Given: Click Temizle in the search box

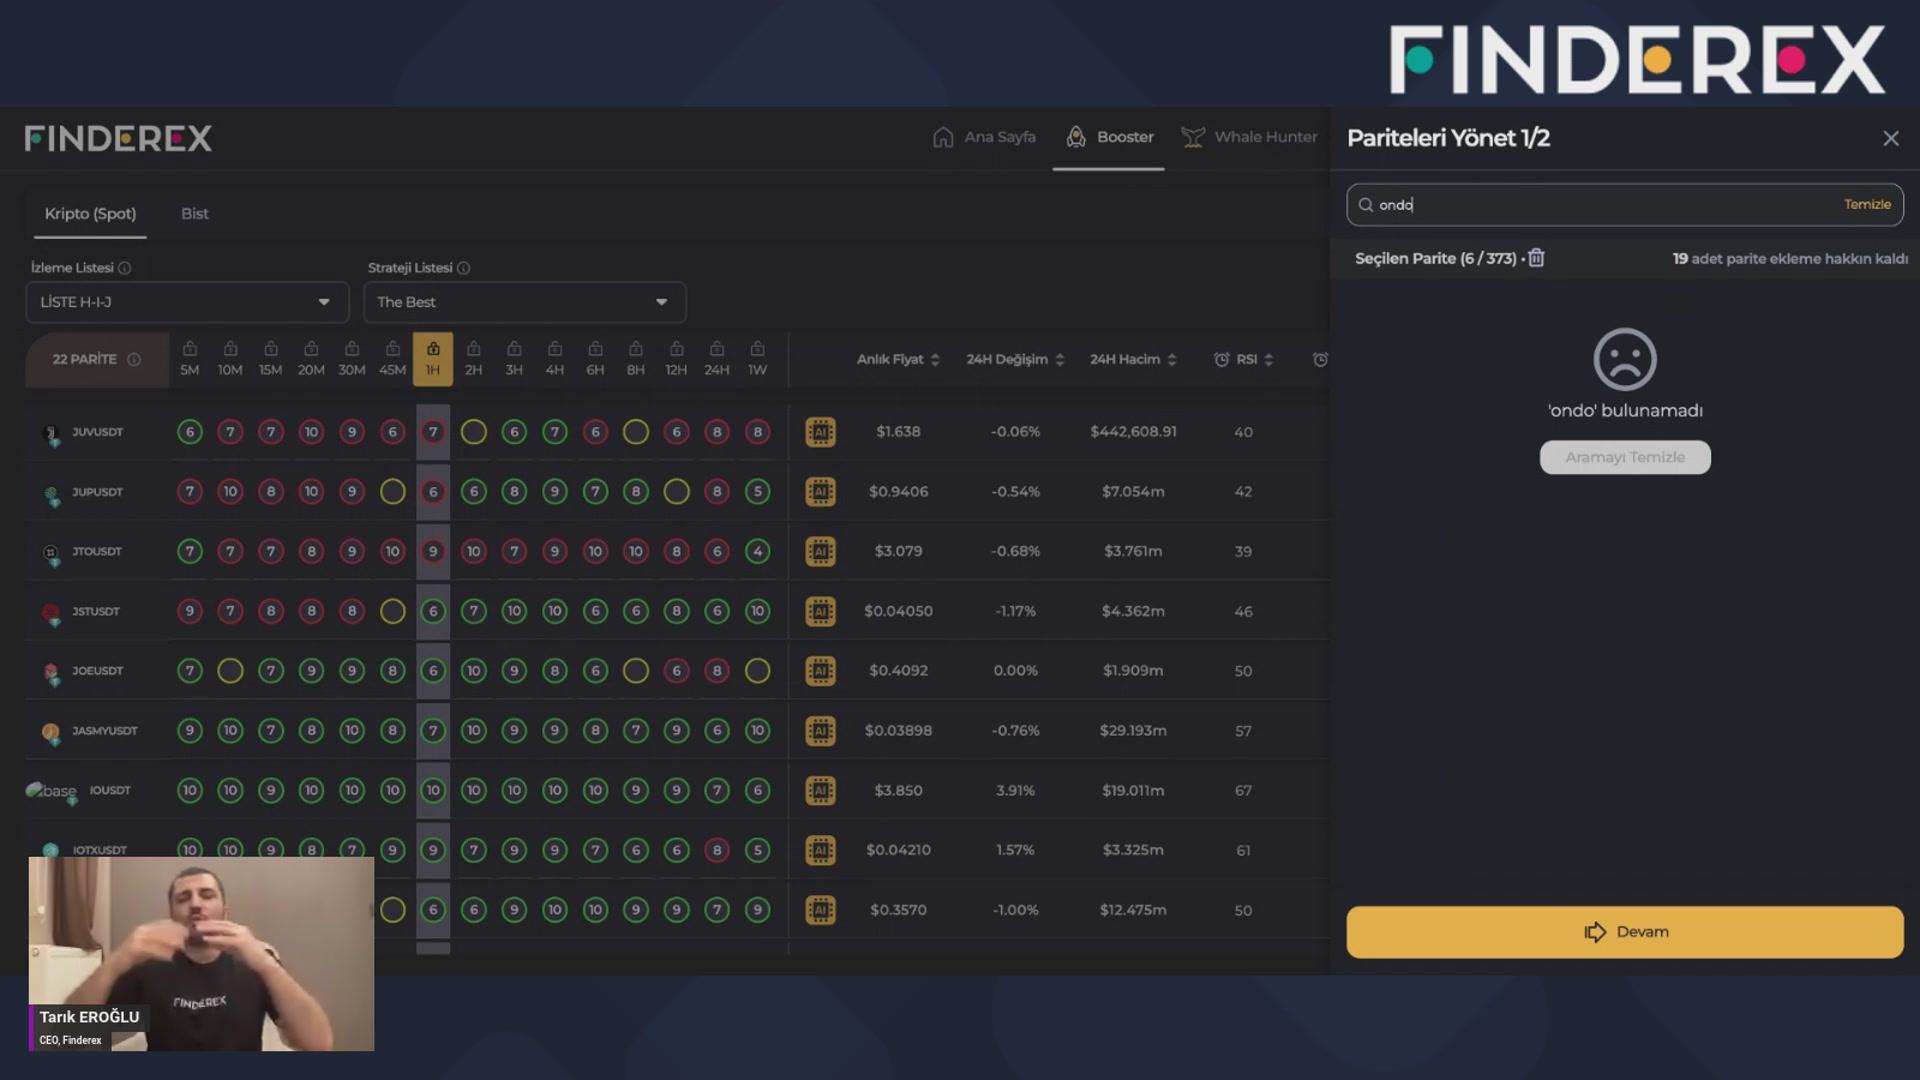Looking at the screenshot, I should pos(1866,204).
